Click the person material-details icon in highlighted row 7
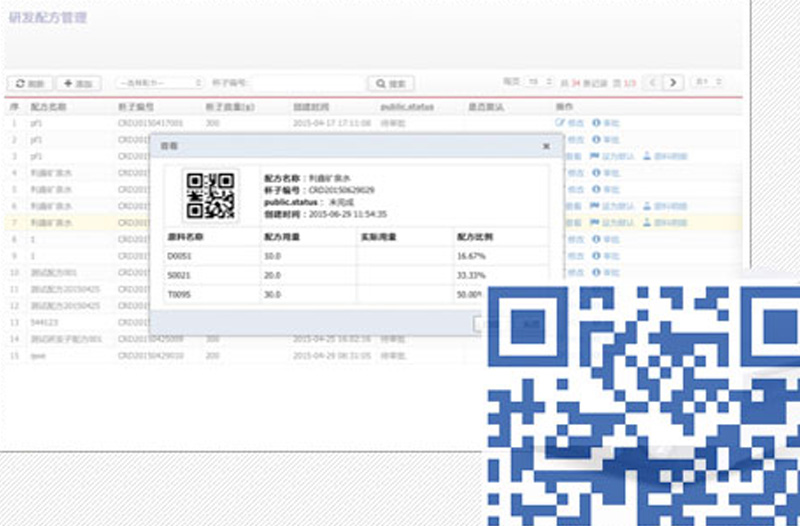This screenshot has width=800, height=526. [646, 222]
